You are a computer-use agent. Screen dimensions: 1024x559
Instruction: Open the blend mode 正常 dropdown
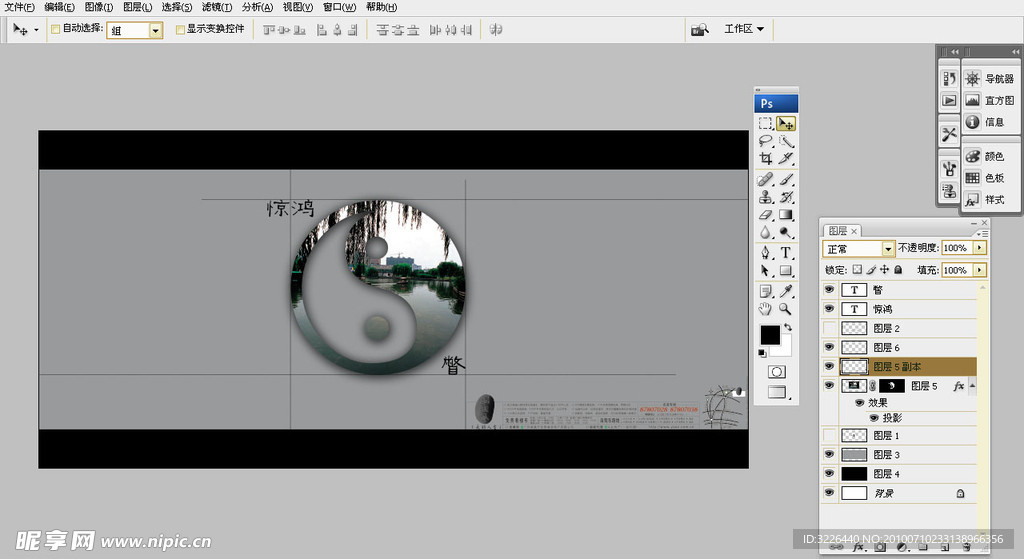click(888, 249)
